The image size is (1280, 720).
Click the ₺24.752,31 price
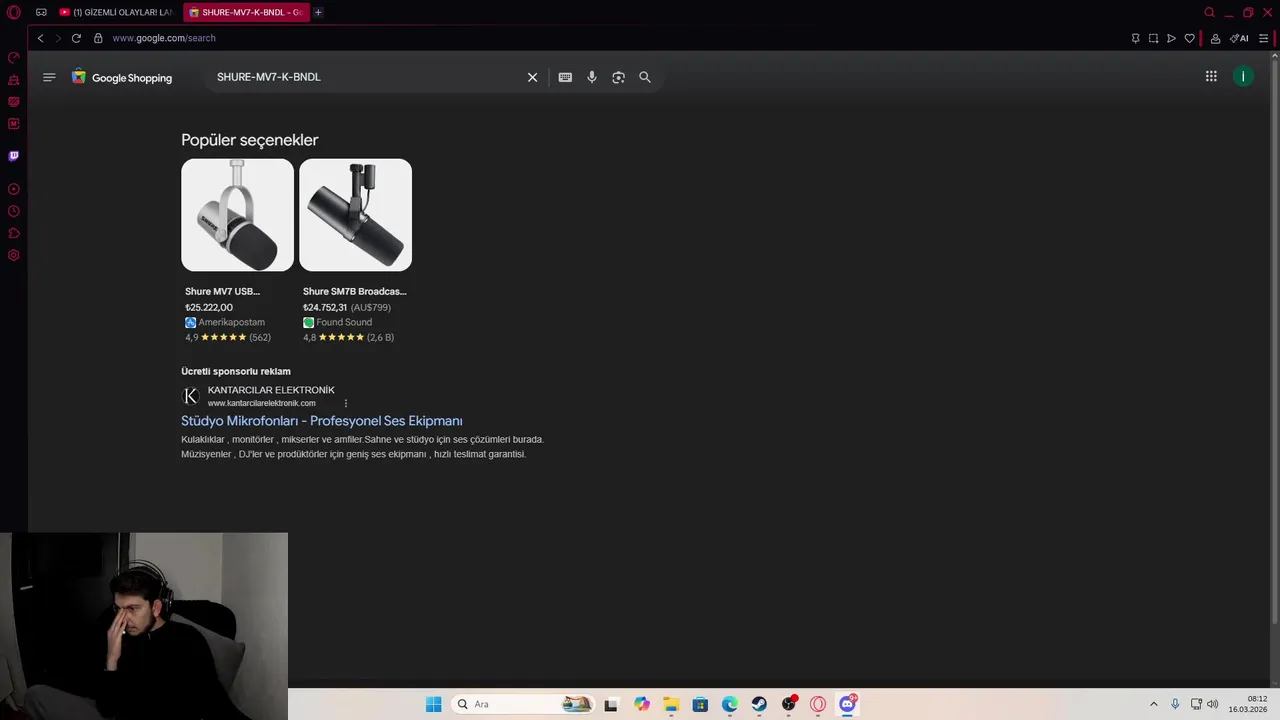pyautogui.click(x=325, y=307)
